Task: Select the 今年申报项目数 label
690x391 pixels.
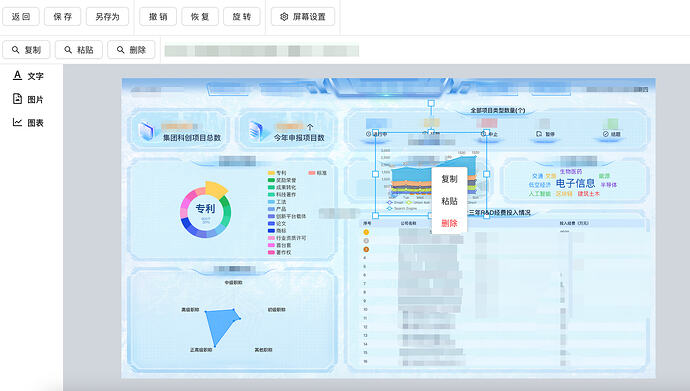Action: point(299,138)
